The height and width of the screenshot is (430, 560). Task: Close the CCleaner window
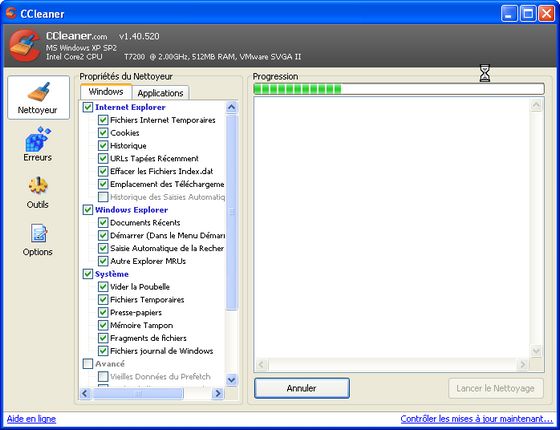tap(546, 14)
